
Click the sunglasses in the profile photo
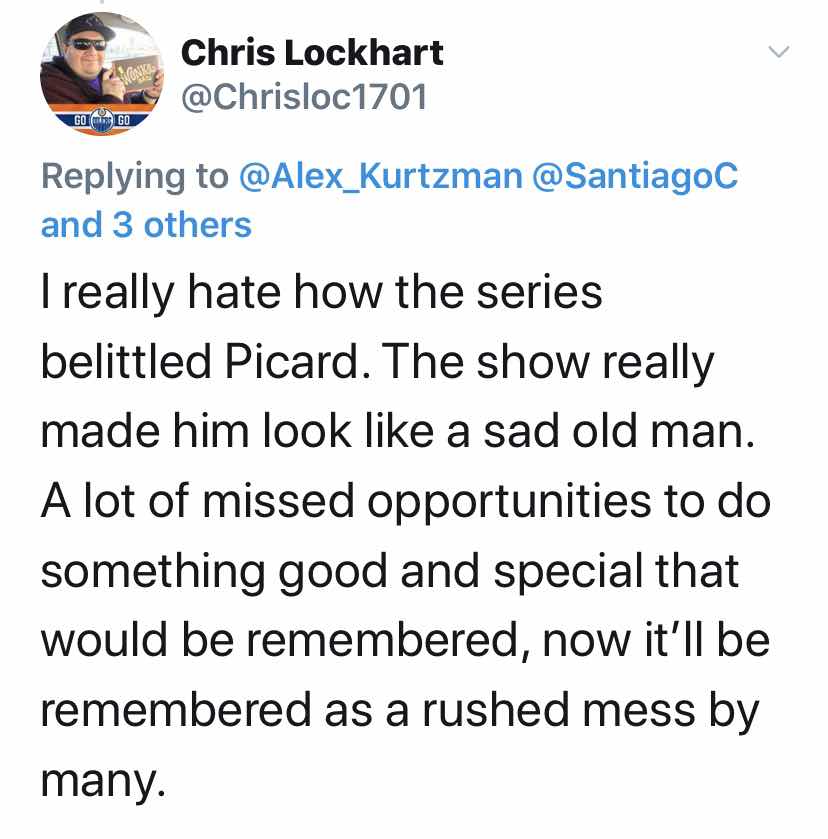click(87, 44)
